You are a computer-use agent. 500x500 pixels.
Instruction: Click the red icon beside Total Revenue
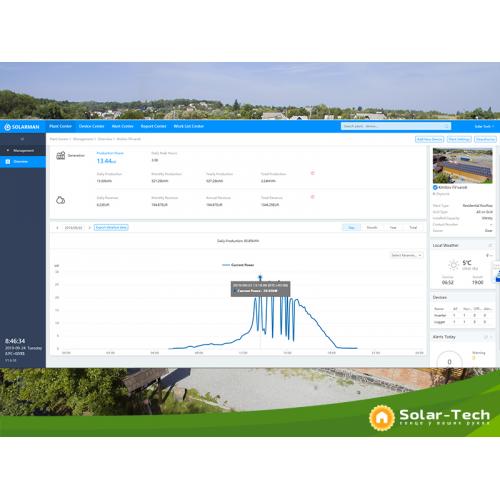pos(313,197)
